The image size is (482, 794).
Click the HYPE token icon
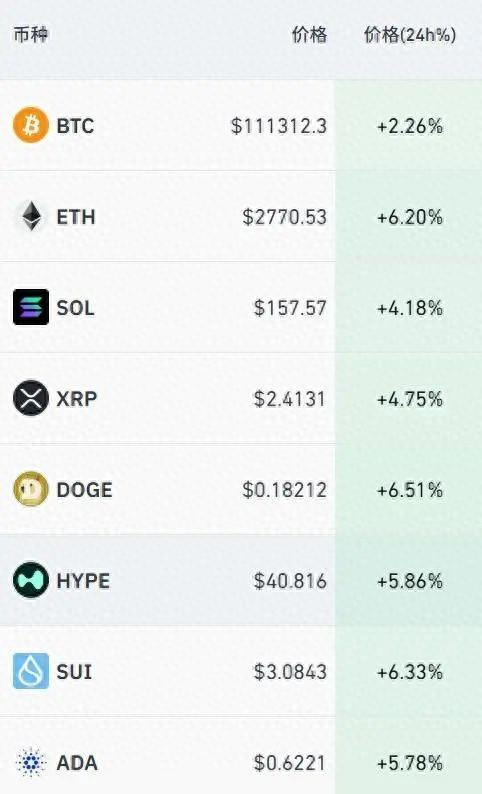click(31, 580)
